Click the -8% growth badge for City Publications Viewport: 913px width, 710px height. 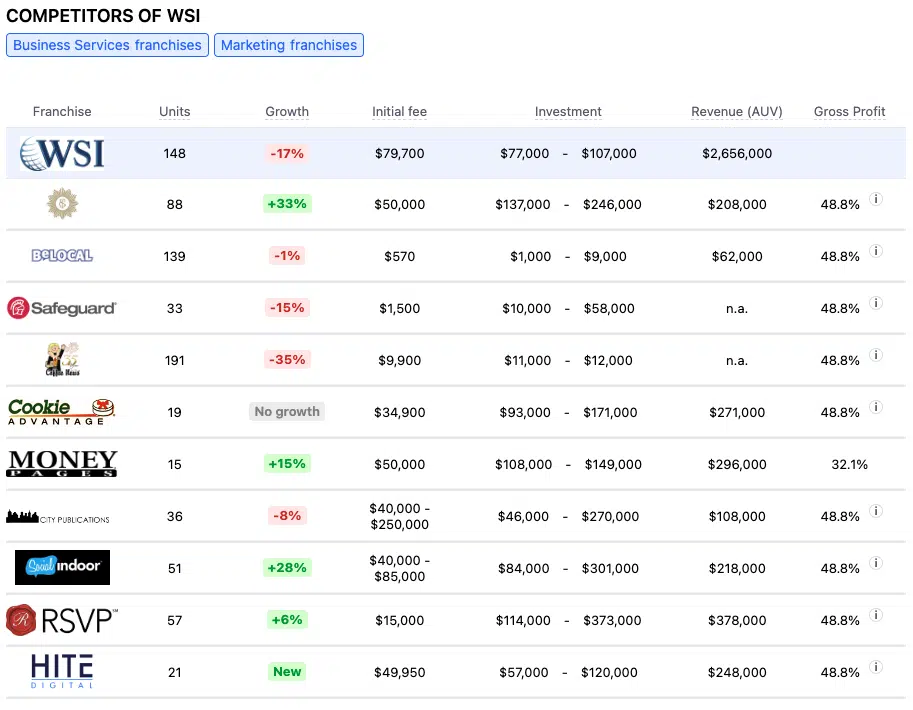[287, 515]
